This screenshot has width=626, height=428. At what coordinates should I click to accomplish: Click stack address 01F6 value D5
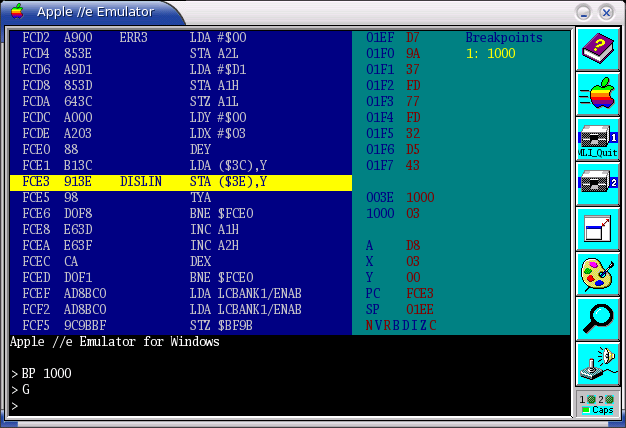393,149
